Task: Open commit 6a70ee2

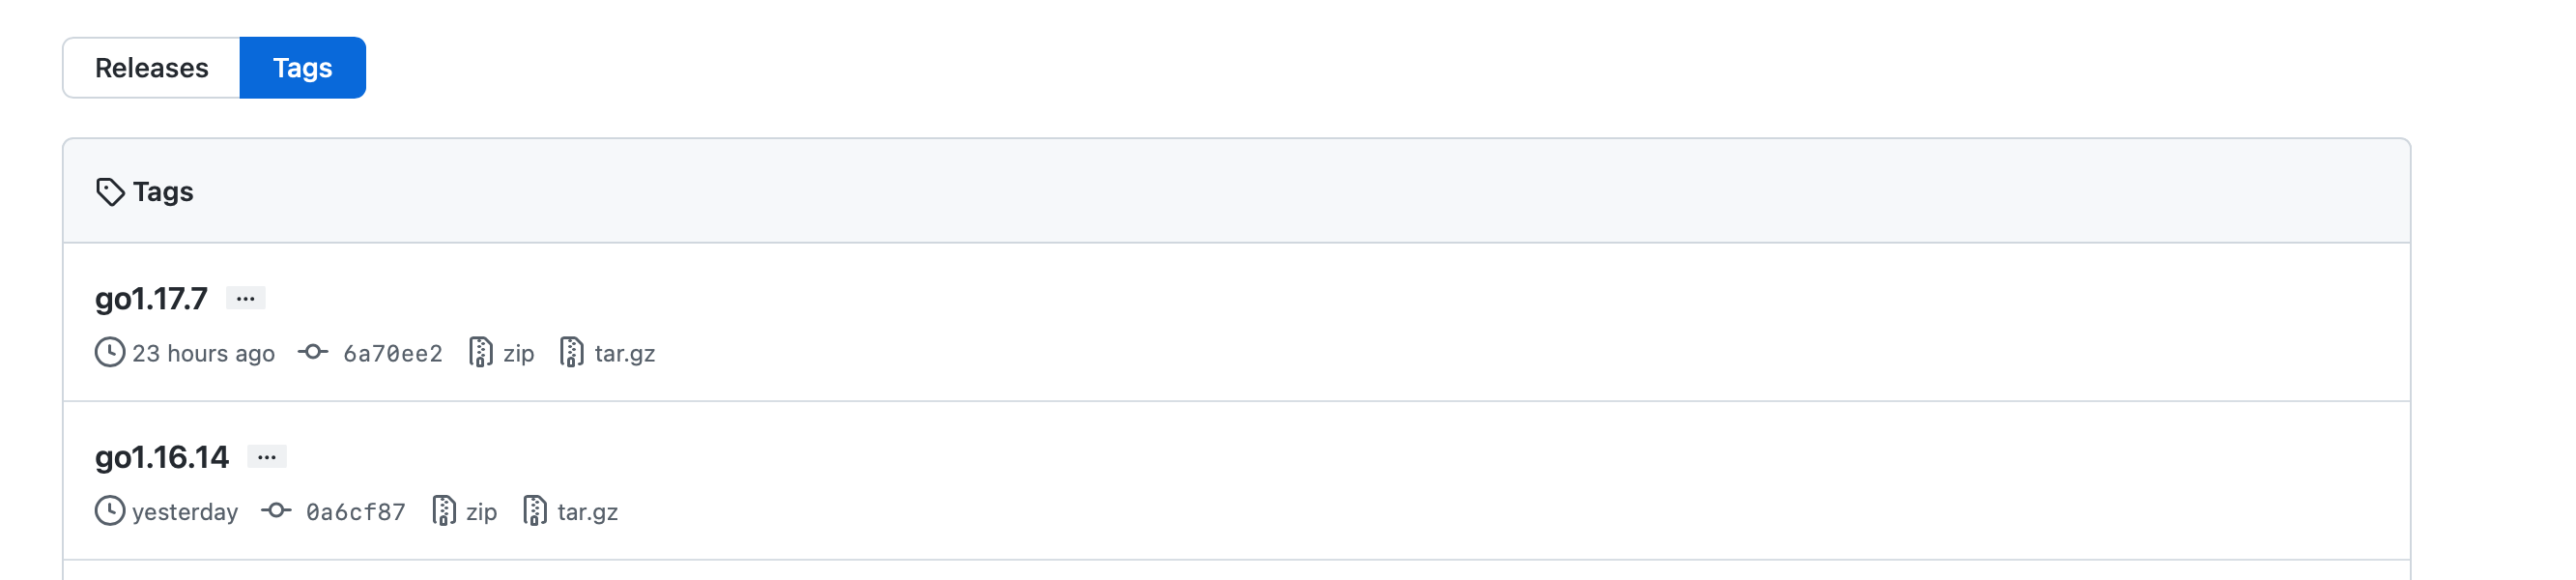Action: (x=392, y=353)
